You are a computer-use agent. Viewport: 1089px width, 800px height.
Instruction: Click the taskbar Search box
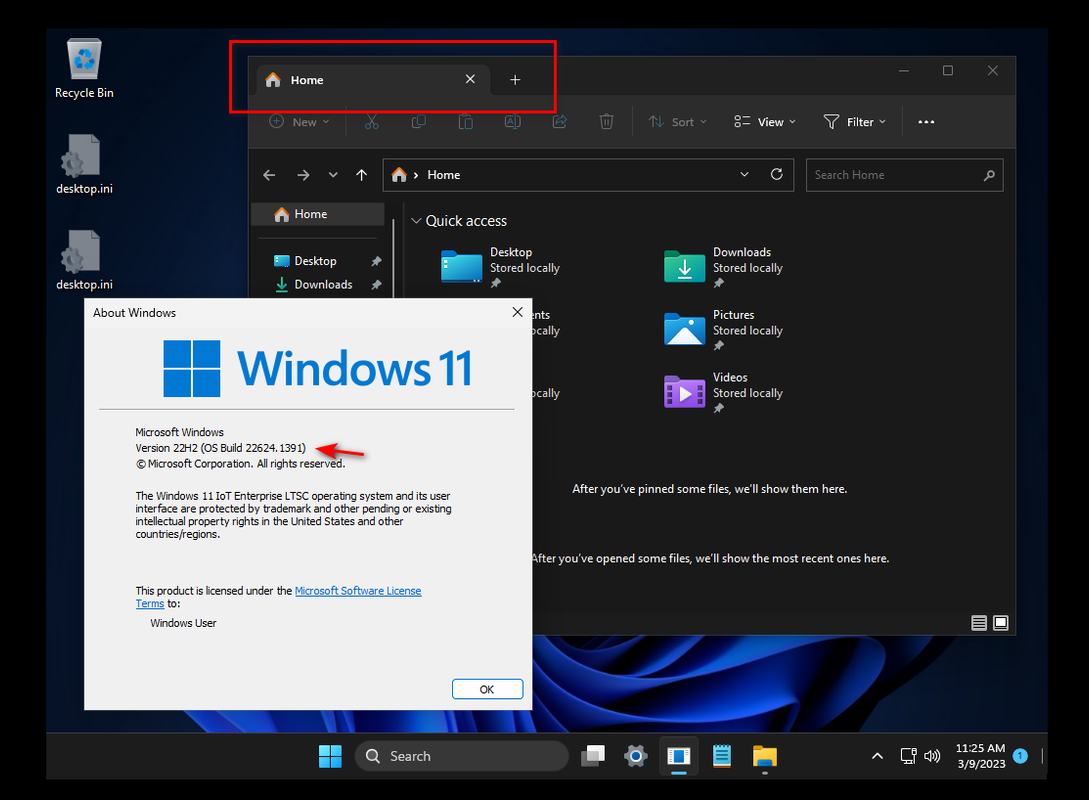[461, 756]
